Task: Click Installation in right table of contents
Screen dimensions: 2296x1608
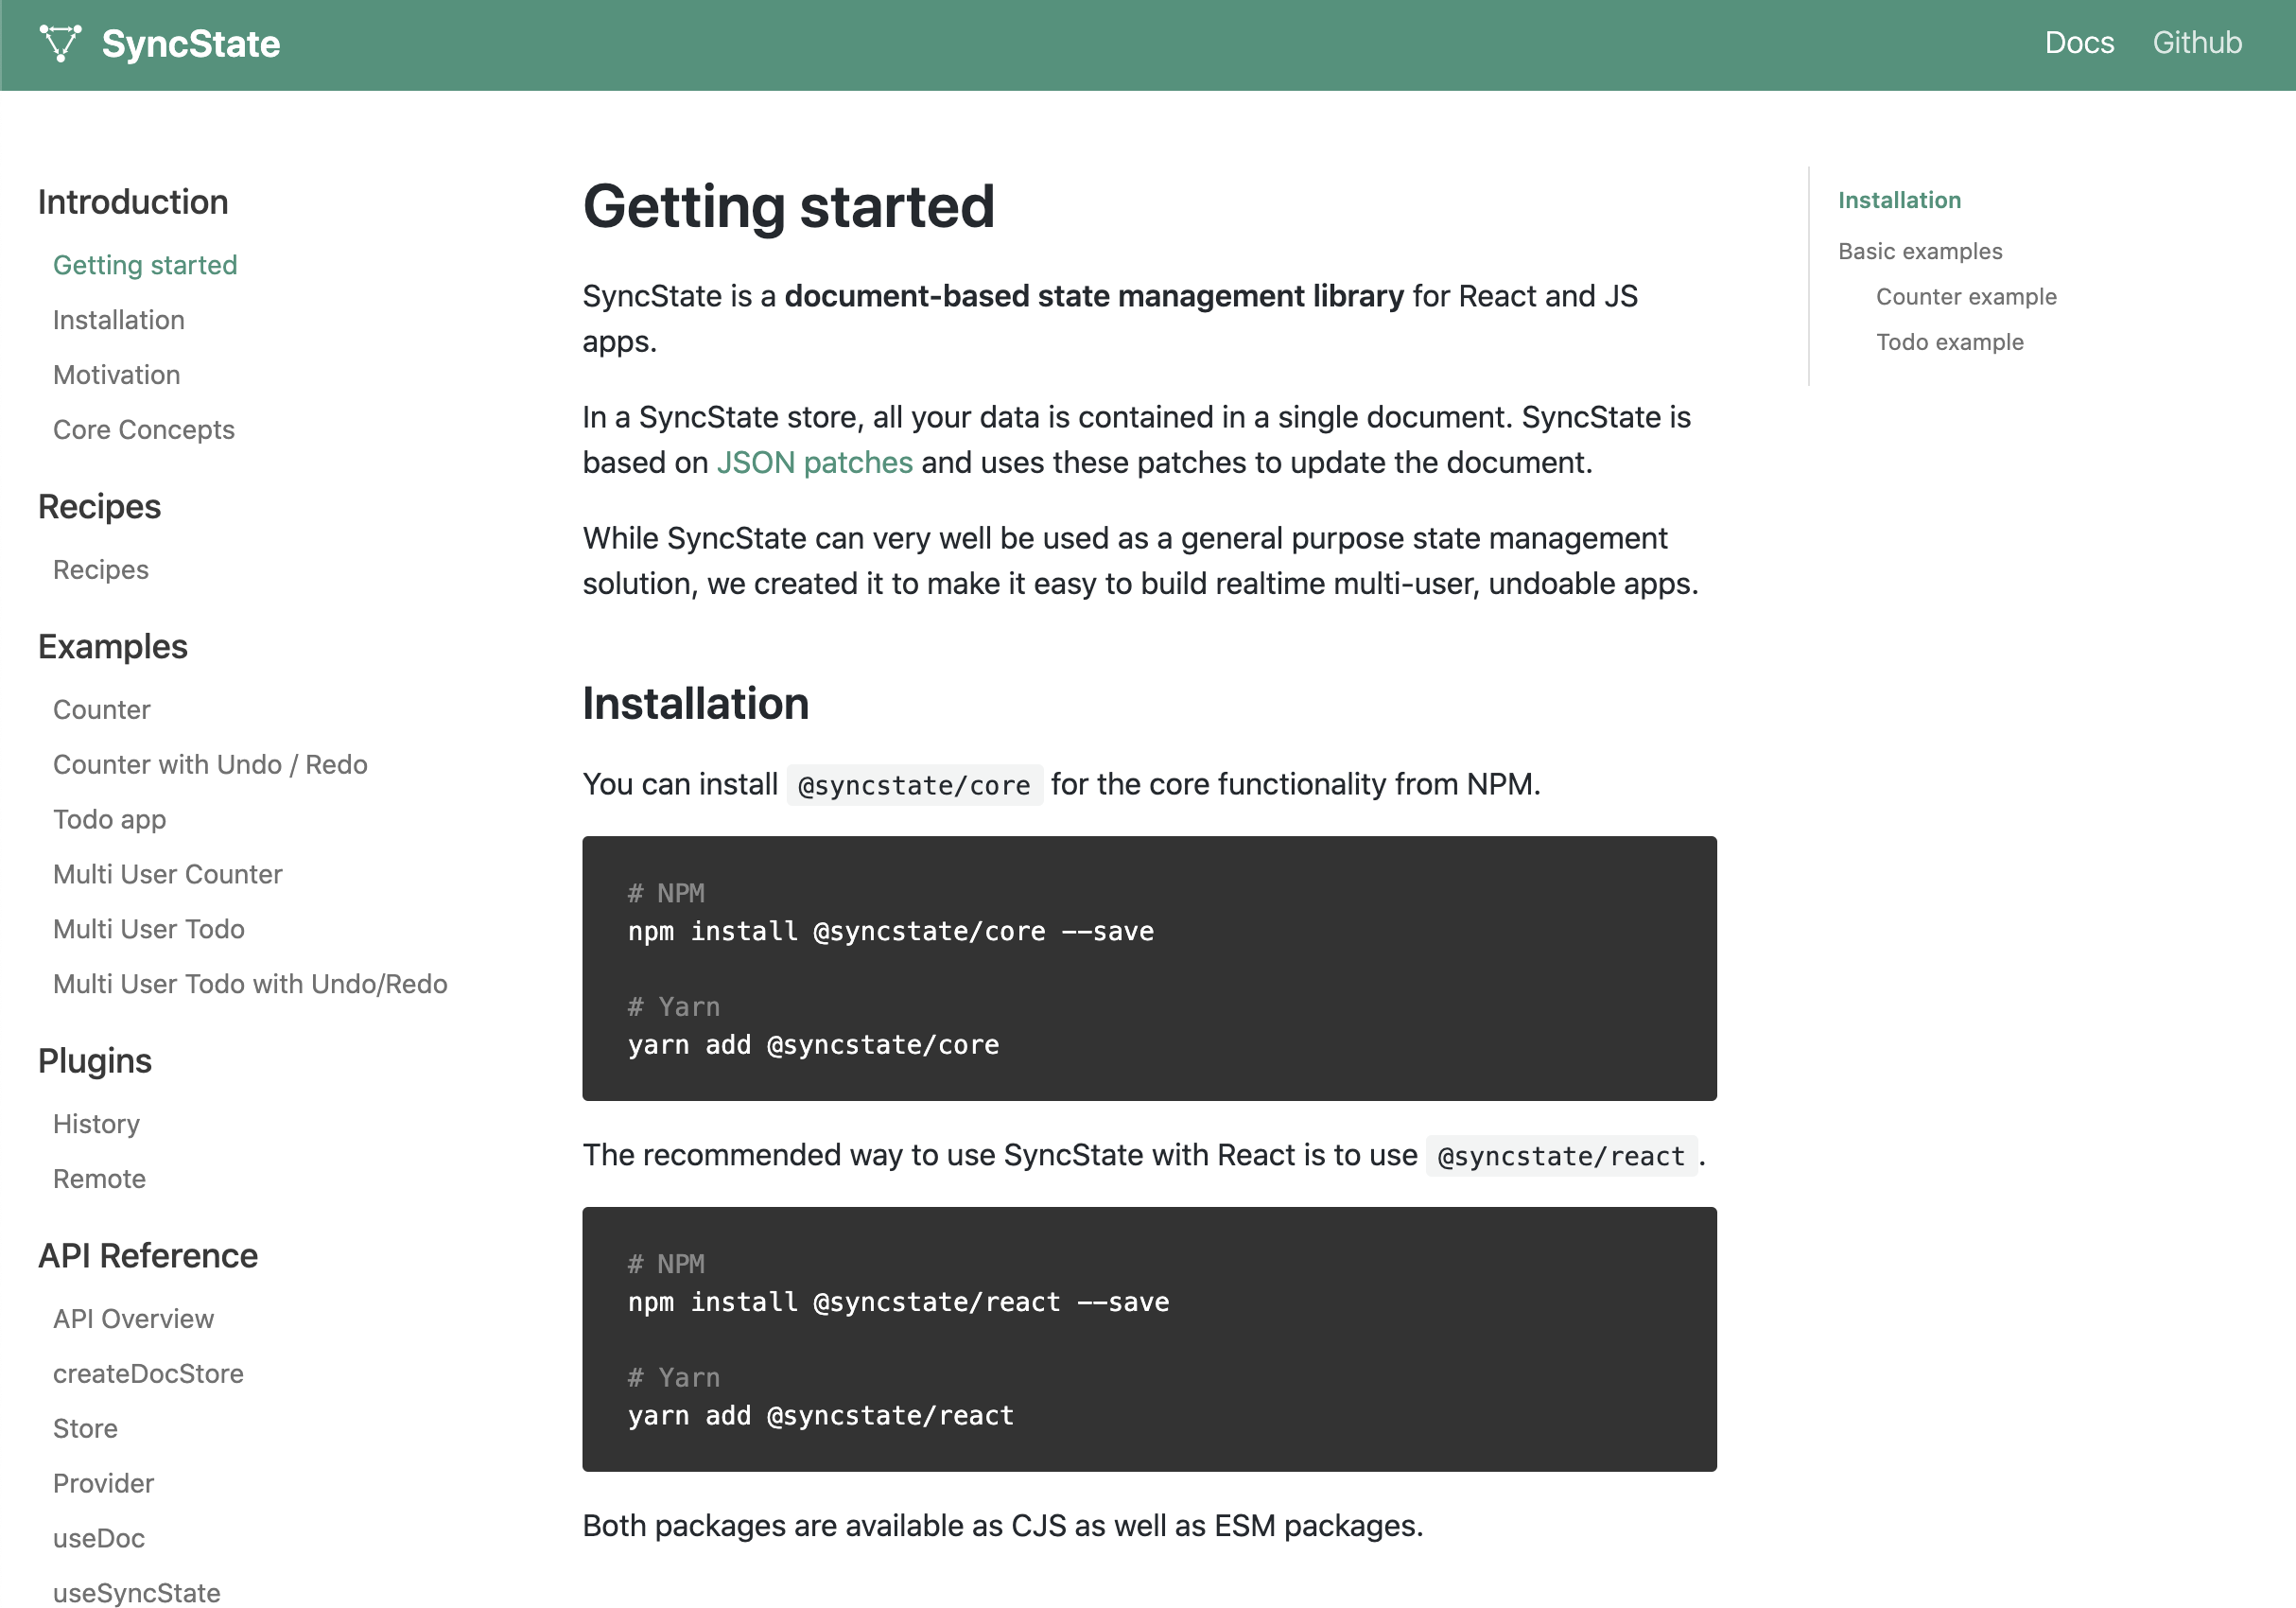Action: click(1898, 200)
